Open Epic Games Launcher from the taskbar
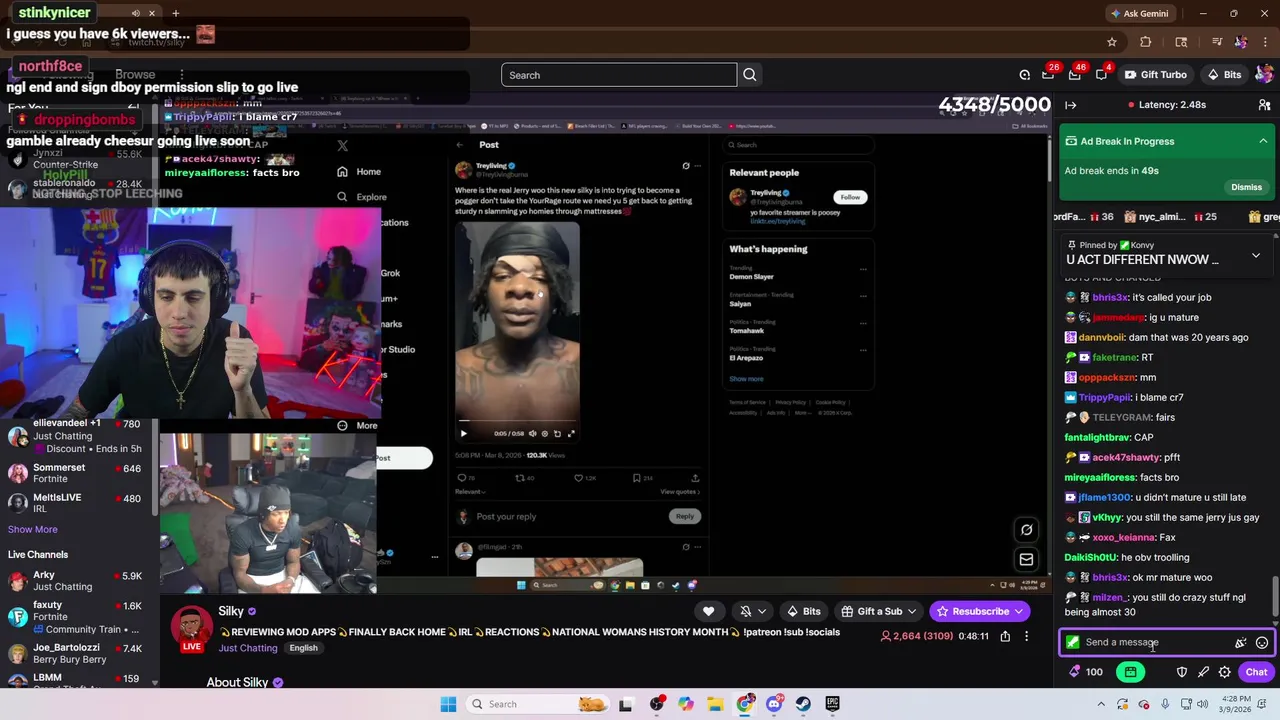The height and width of the screenshot is (720, 1280). [x=832, y=704]
